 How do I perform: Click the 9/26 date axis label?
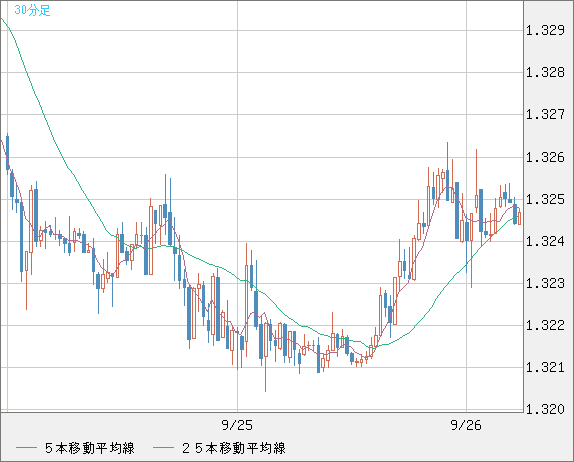click(466, 425)
